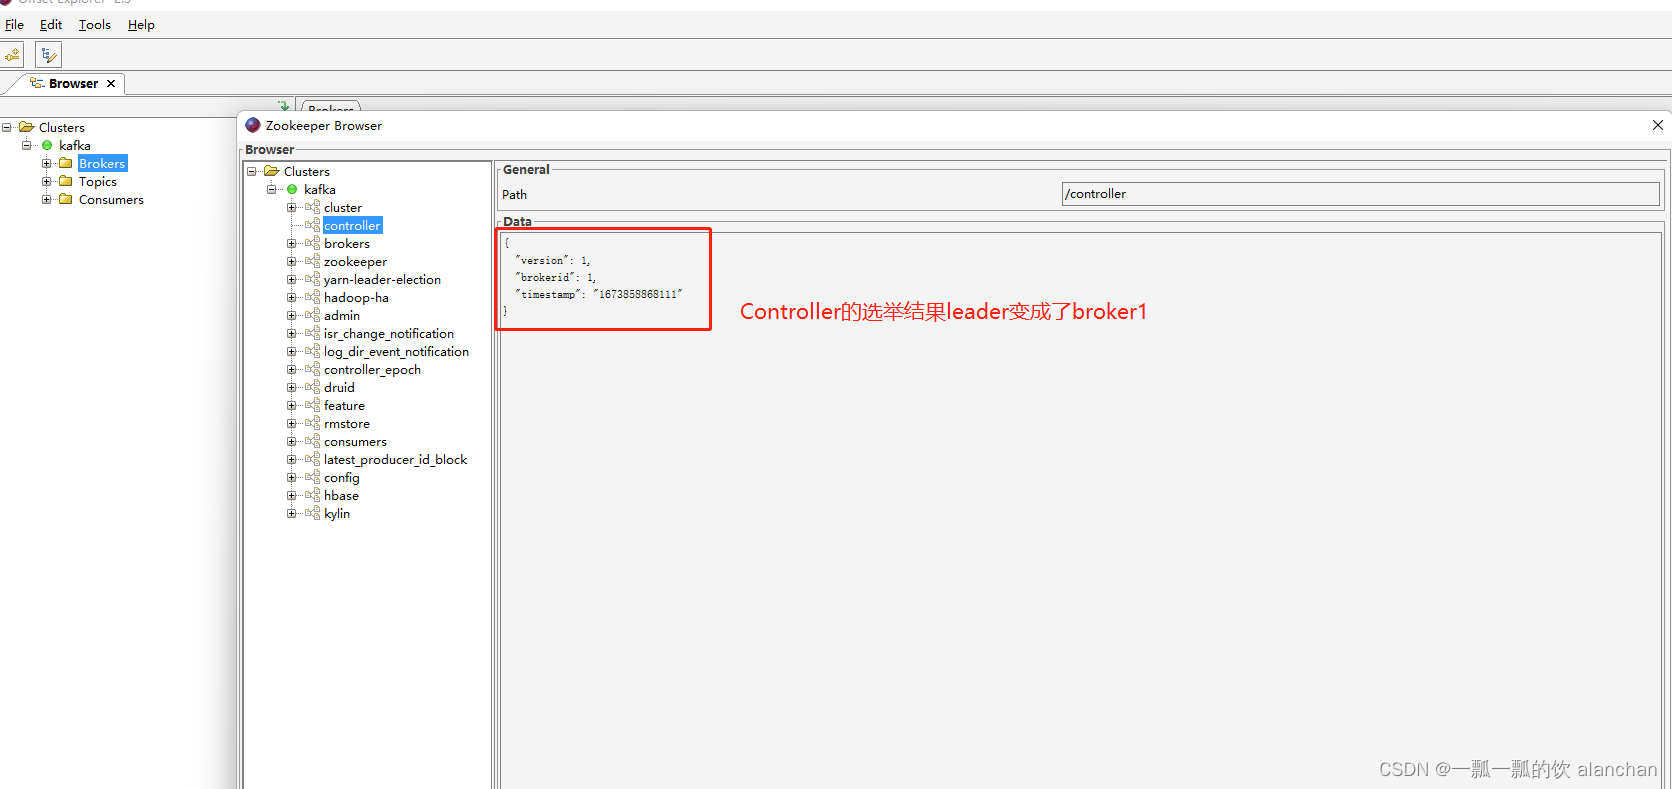This screenshot has height=789, width=1672.
Task: Expand the Topics folder
Action: coord(46,181)
